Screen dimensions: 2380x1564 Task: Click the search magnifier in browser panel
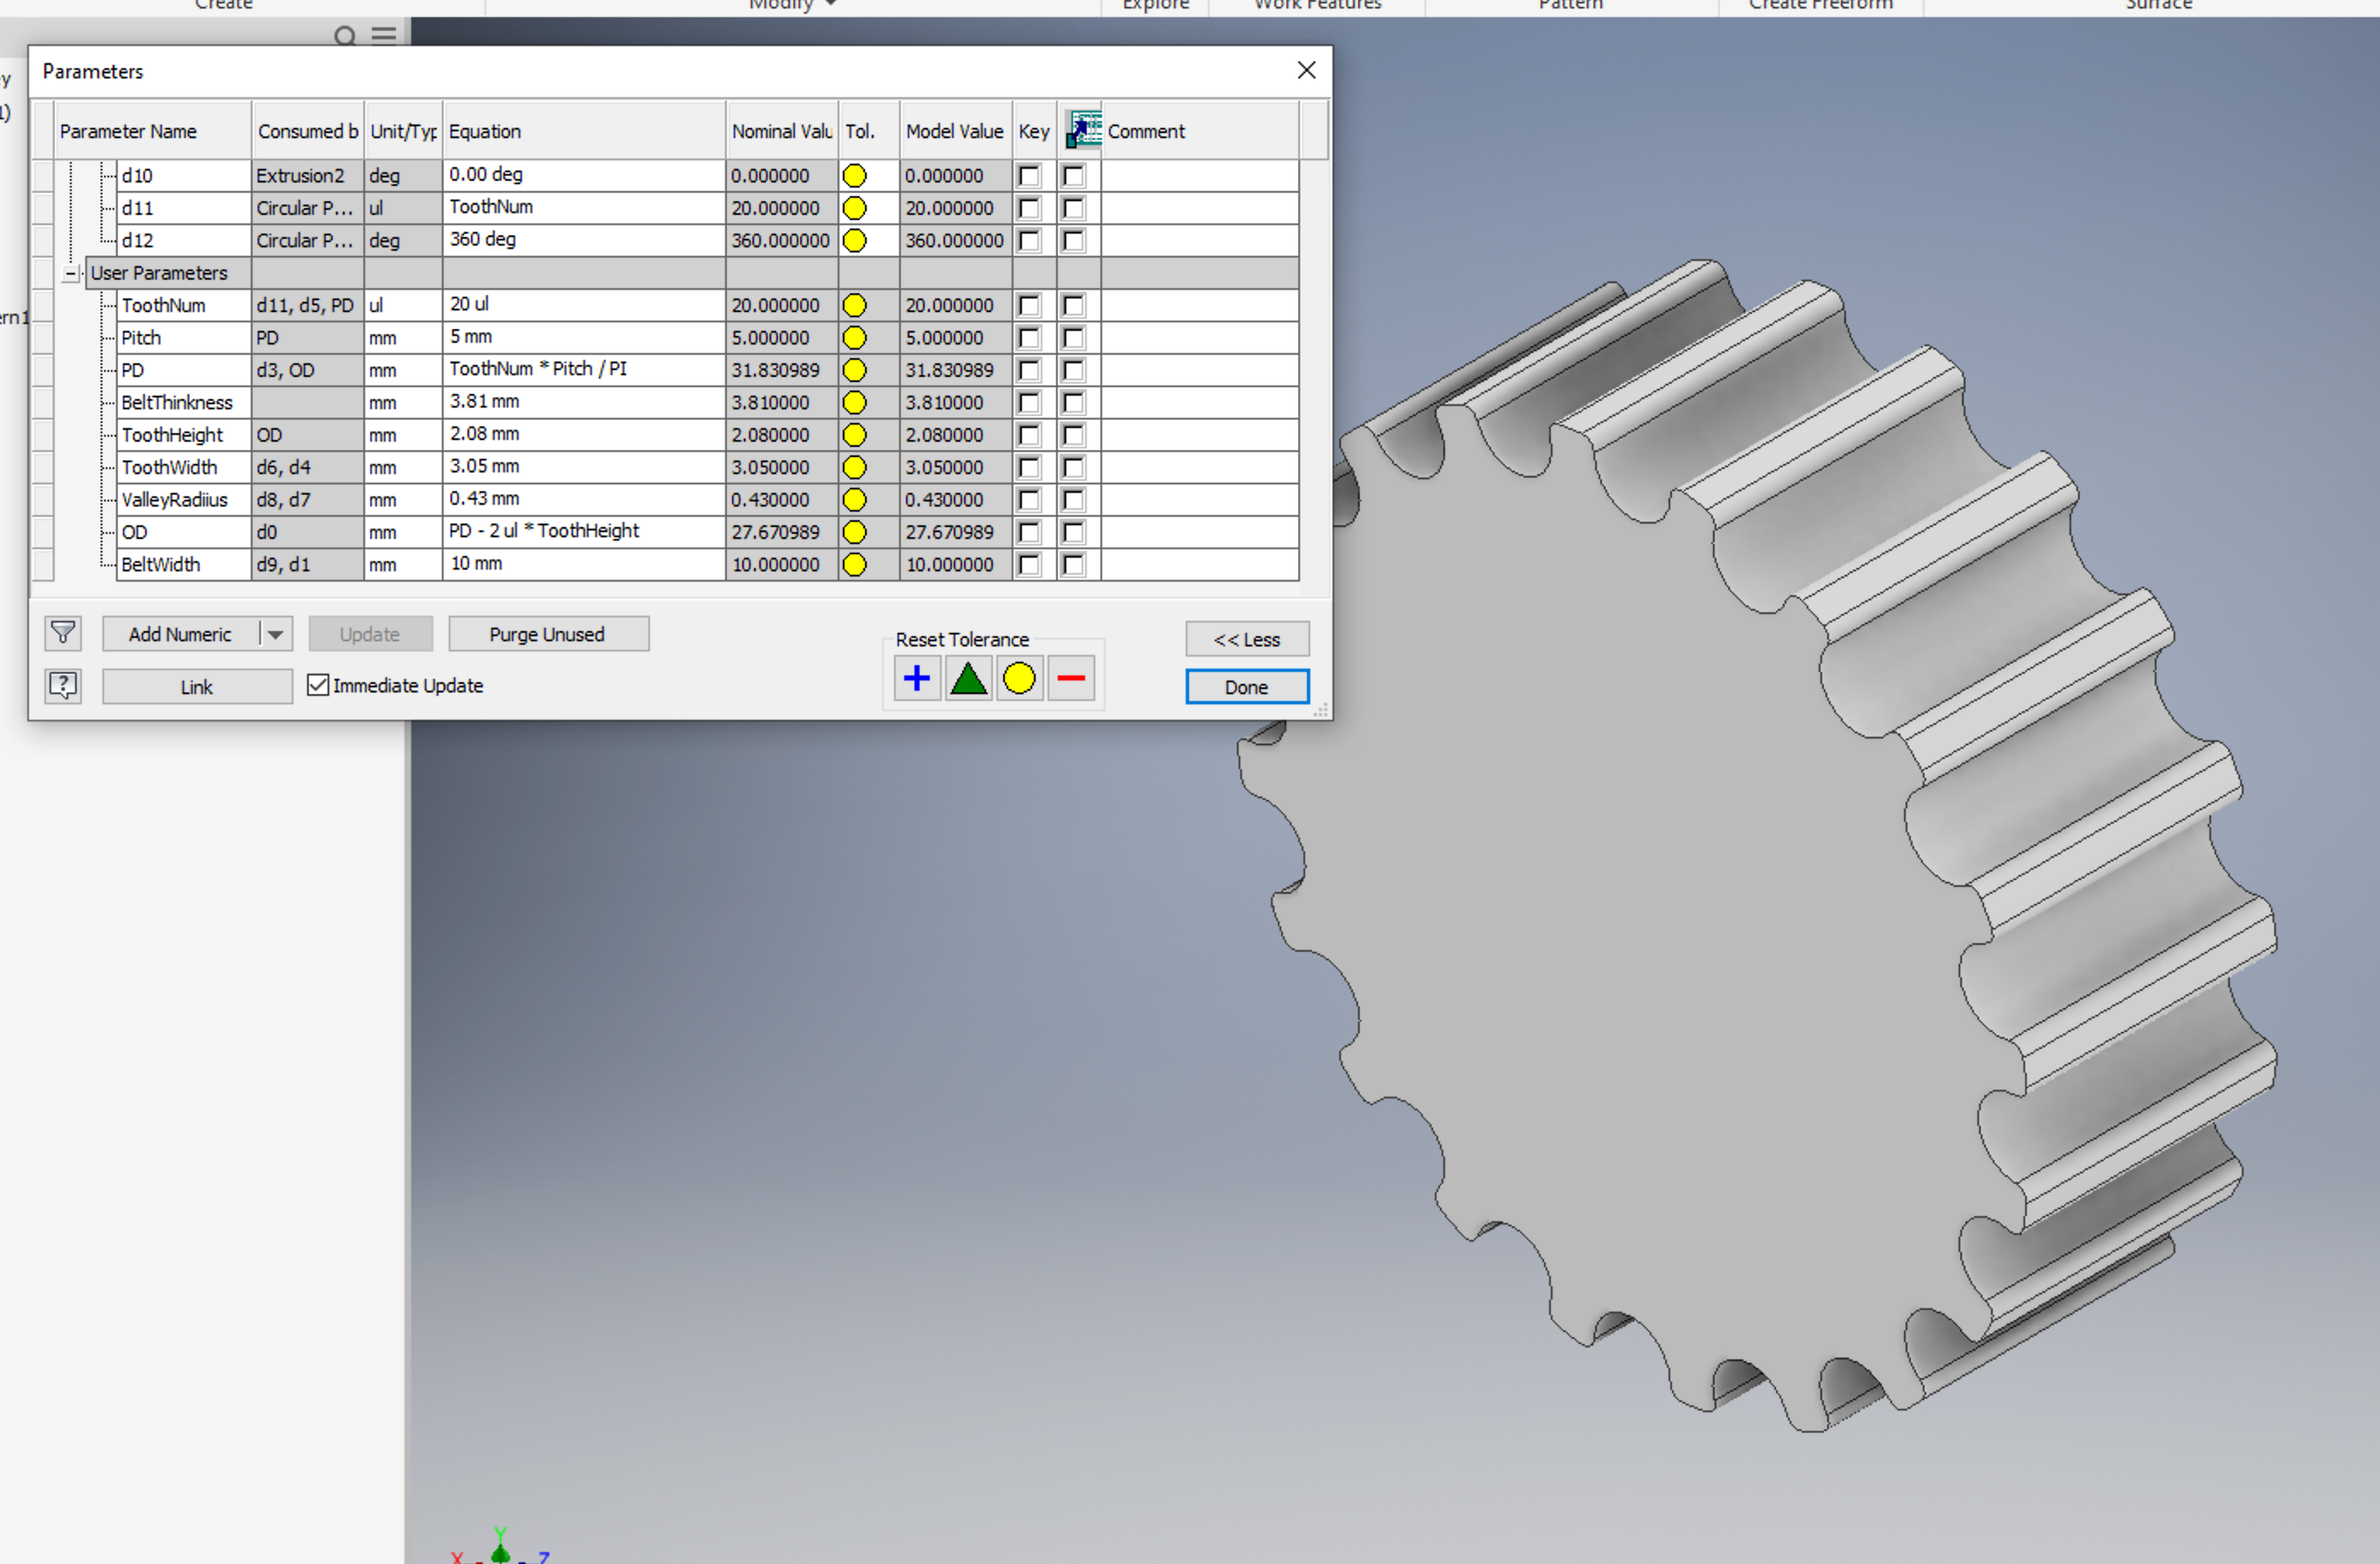click(x=345, y=37)
